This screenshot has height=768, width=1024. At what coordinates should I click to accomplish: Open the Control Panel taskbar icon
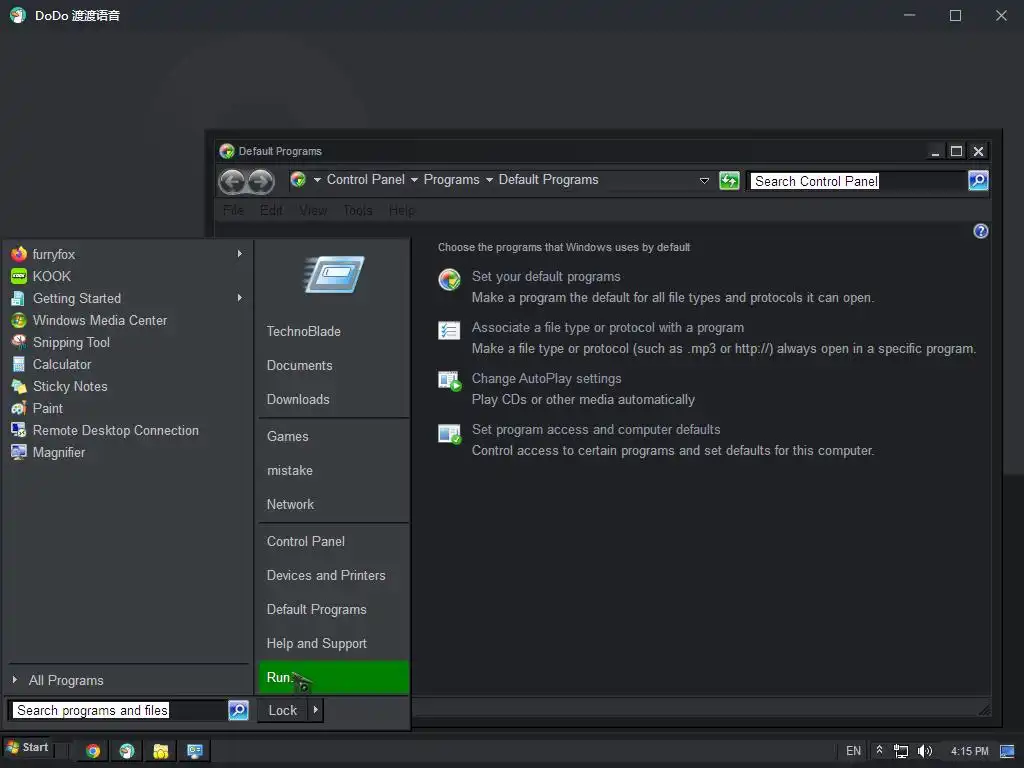coord(195,751)
